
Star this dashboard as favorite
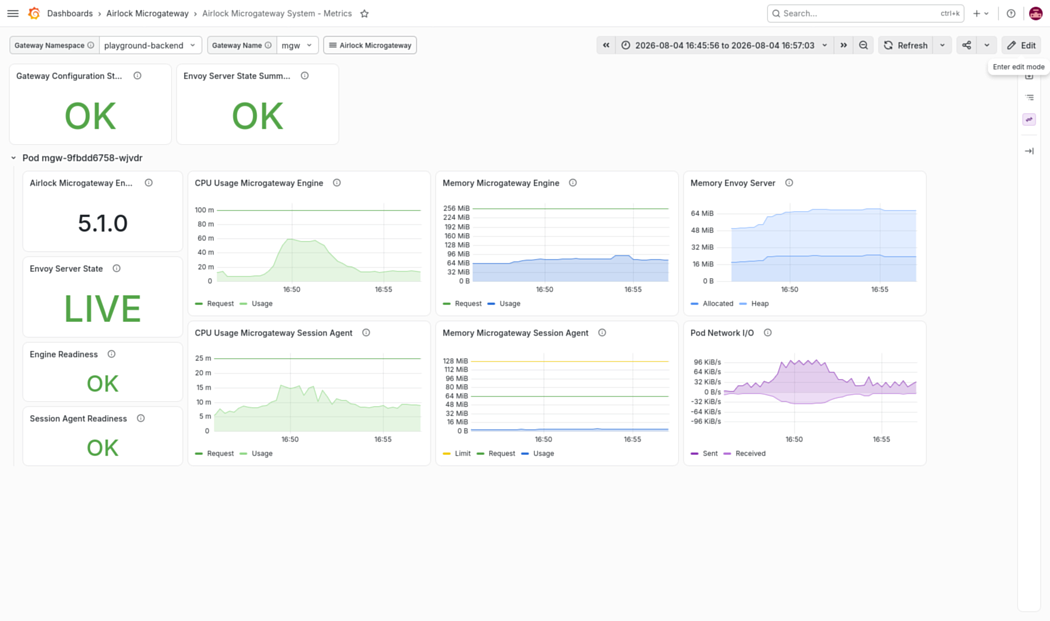(x=364, y=13)
